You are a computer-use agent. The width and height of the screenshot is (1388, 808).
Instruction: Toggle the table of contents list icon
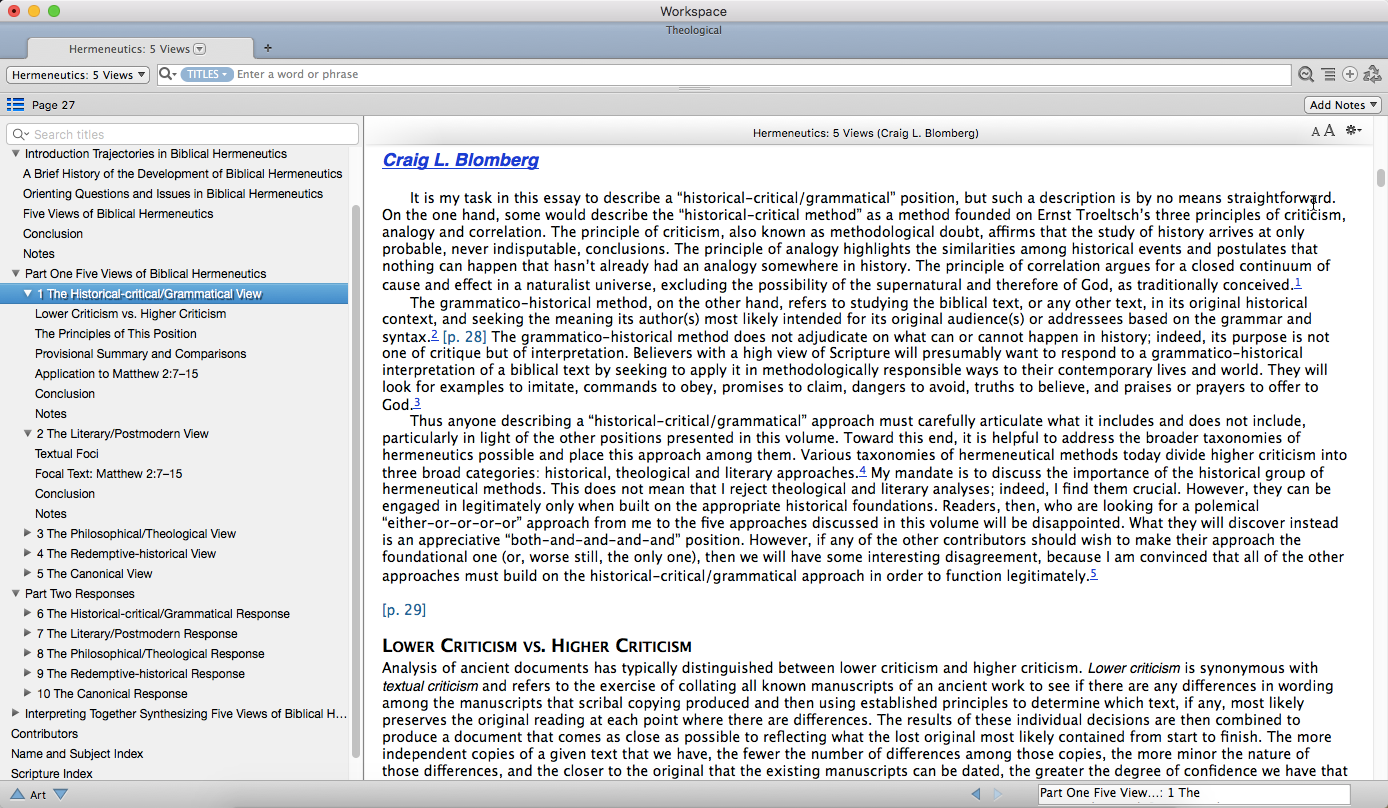pos(15,104)
